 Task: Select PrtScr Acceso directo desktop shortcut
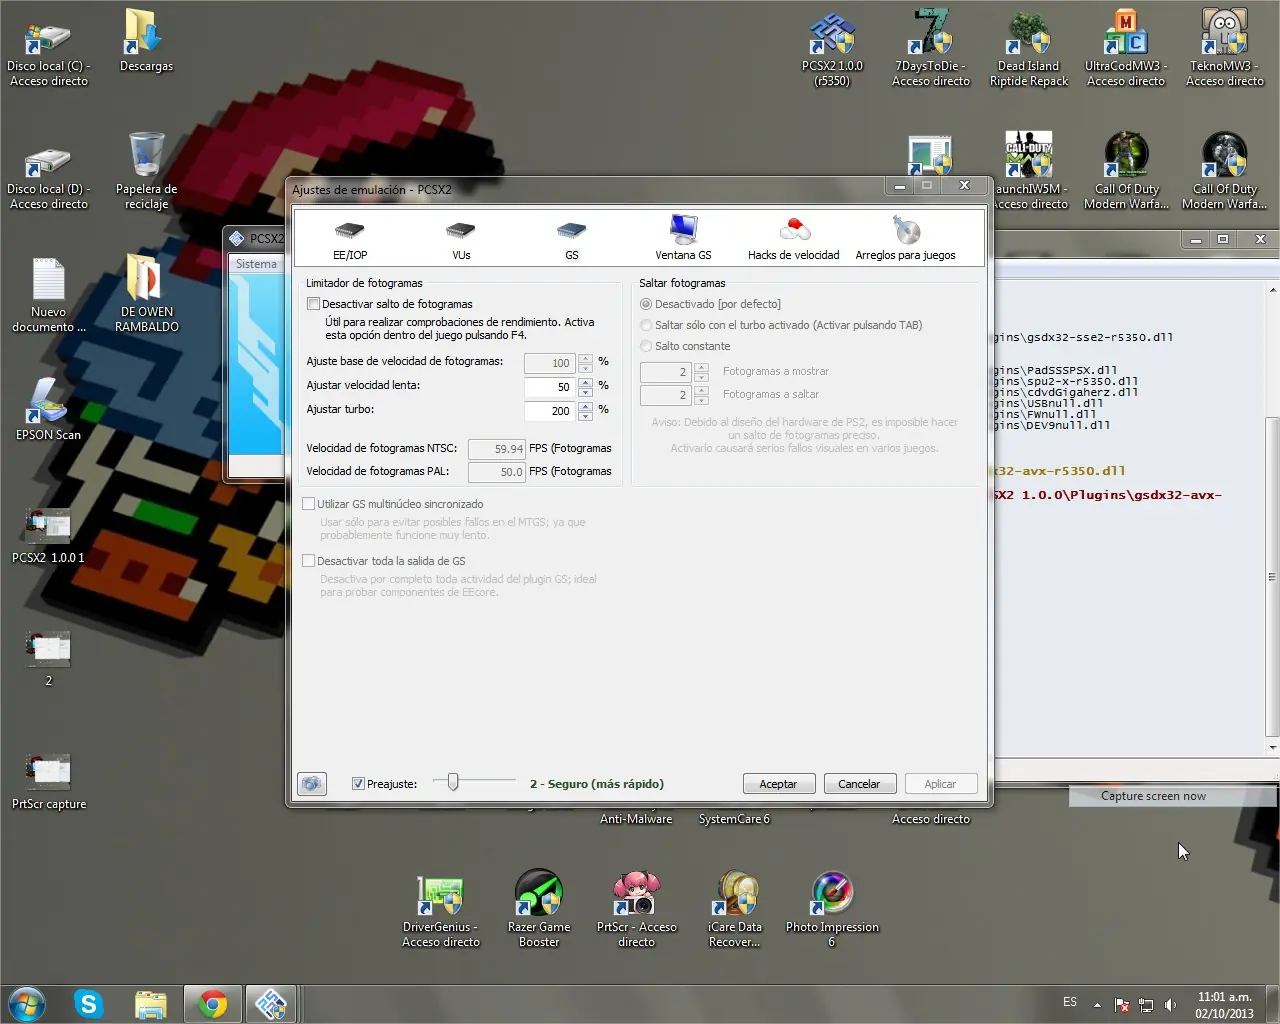click(636, 910)
